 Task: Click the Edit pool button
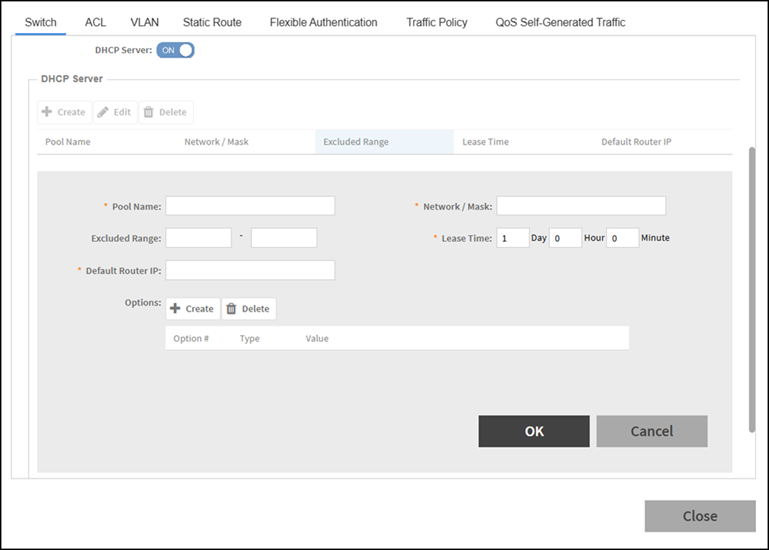point(115,112)
